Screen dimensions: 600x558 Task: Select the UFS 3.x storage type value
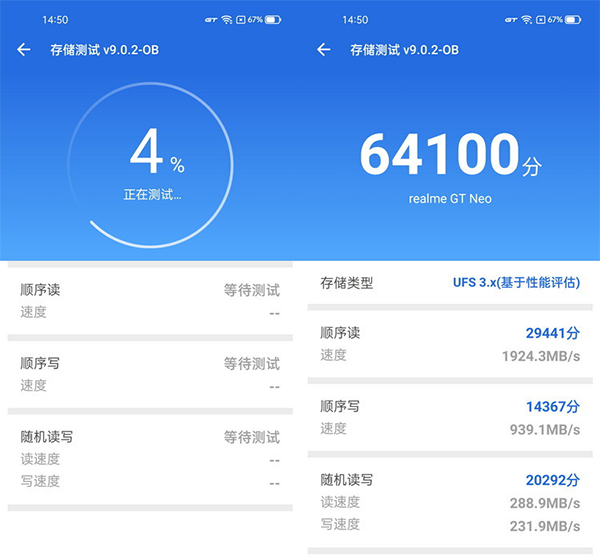pyautogui.click(x=516, y=283)
